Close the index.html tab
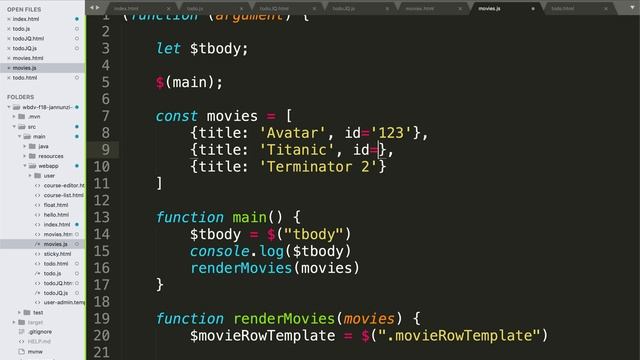Screen dimensions: 640x360 (x=169, y=9)
